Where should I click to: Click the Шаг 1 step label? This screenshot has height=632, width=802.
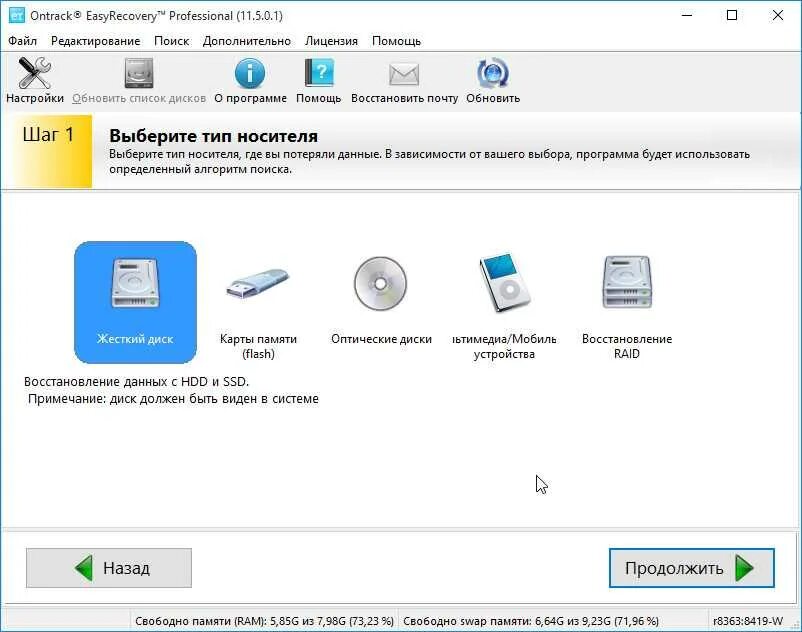pyautogui.click(x=49, y=135)
